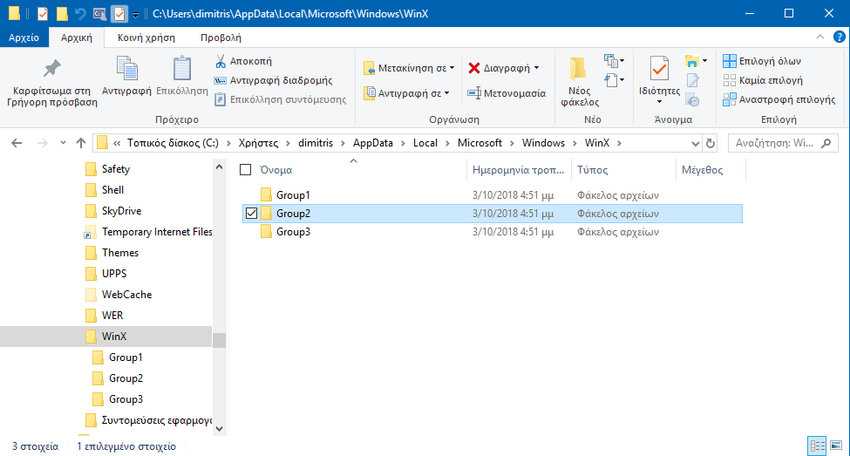850x456 pixels.
Task: Click Χρήστες in the address breadcrumb
Action: click(258, 143)
